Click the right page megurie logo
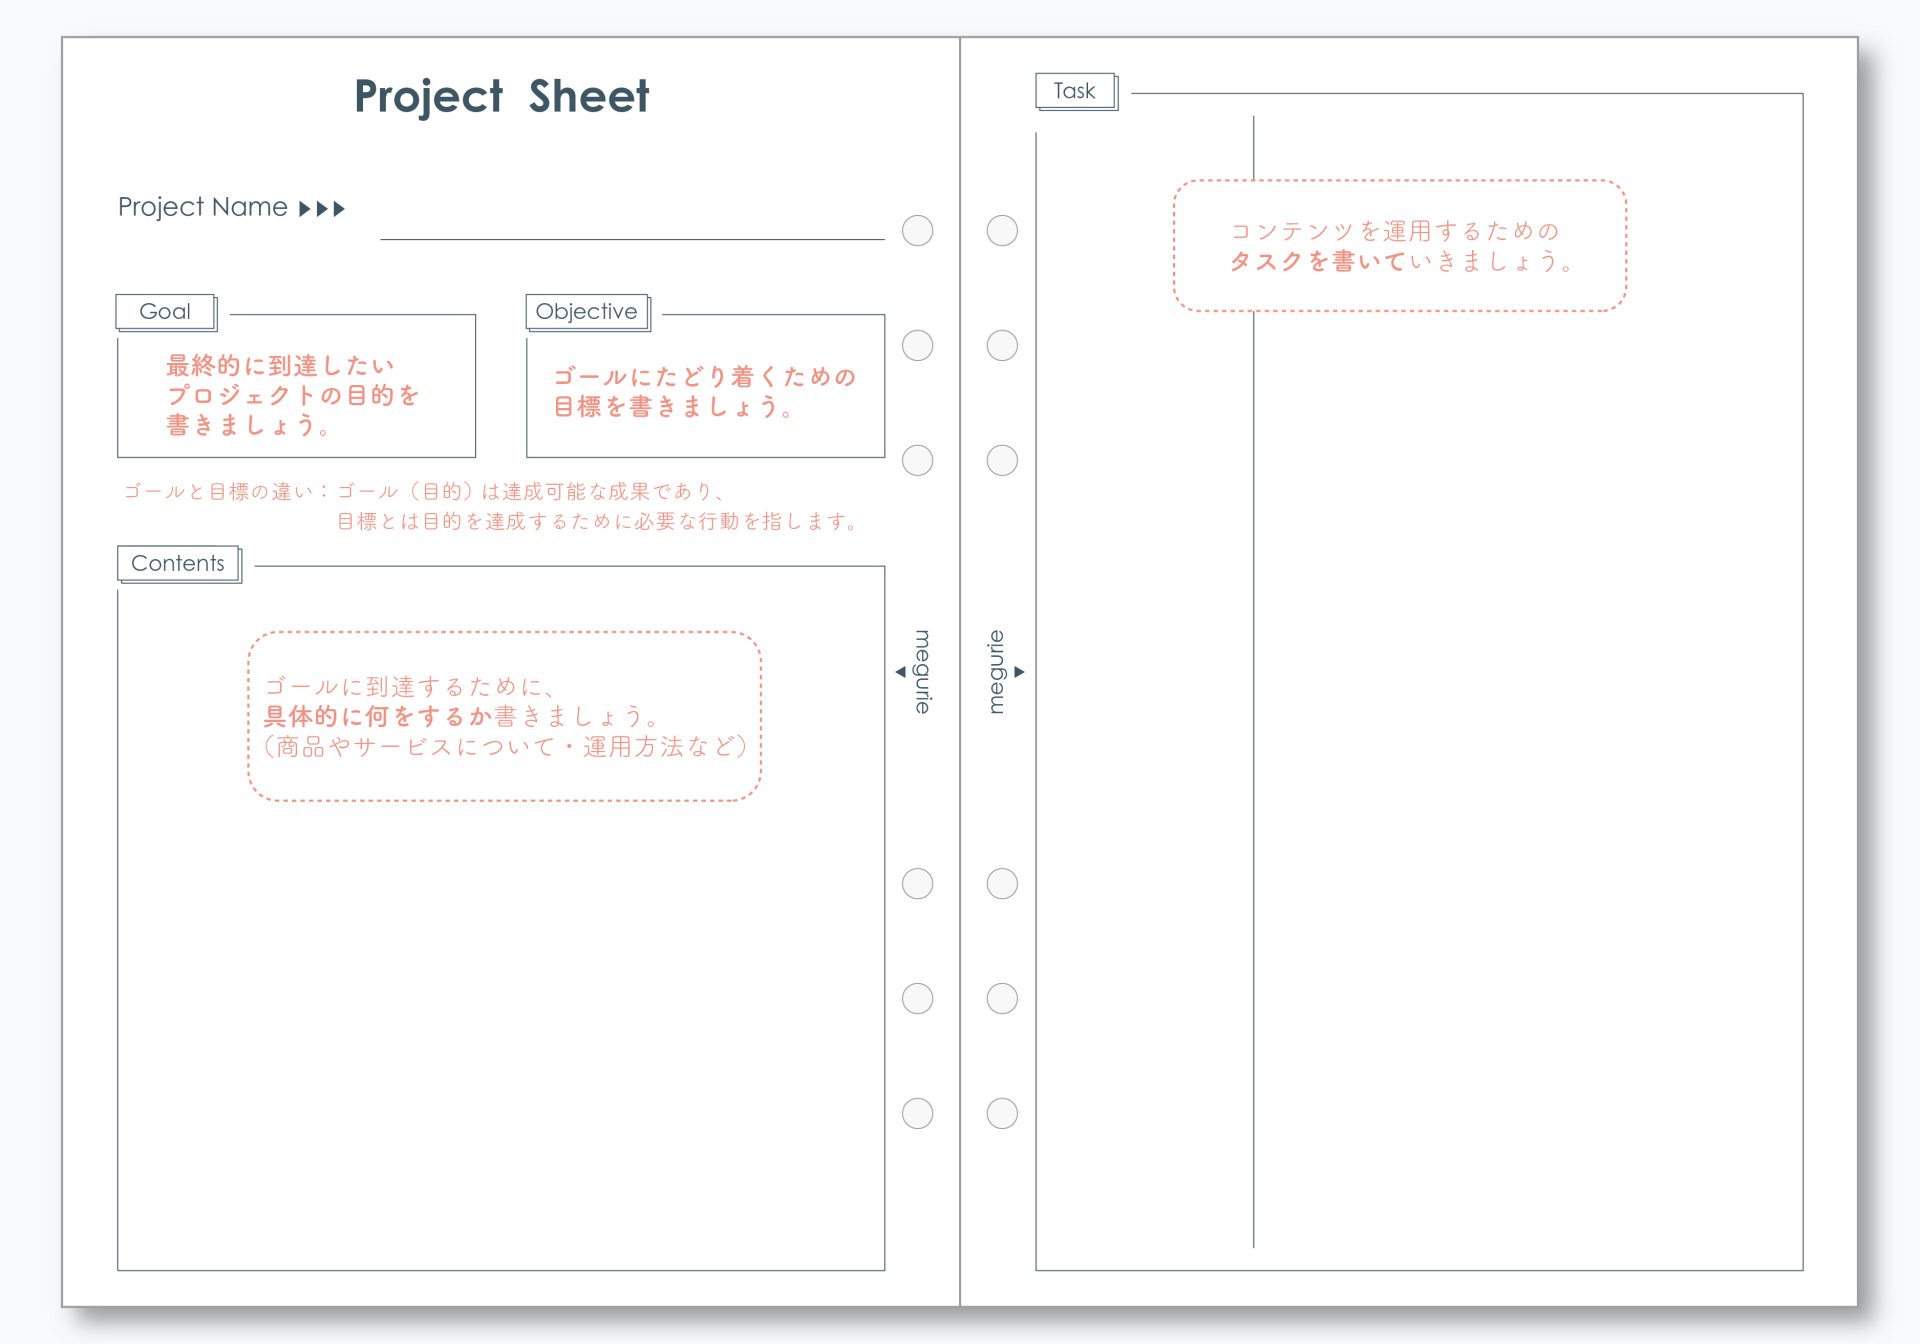The image size is (1920, 1344). 998,671
